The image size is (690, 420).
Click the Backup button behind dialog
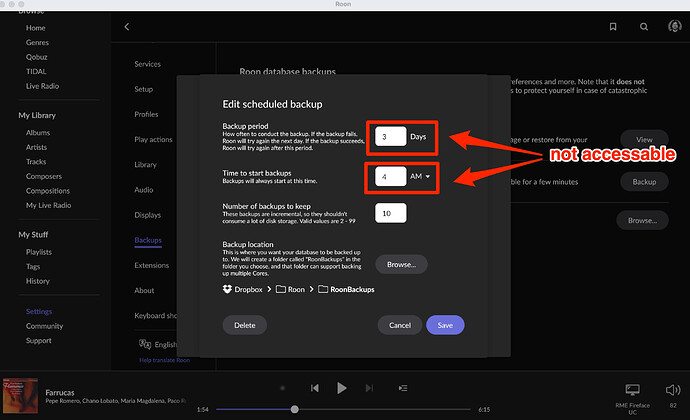pos(644,182)
